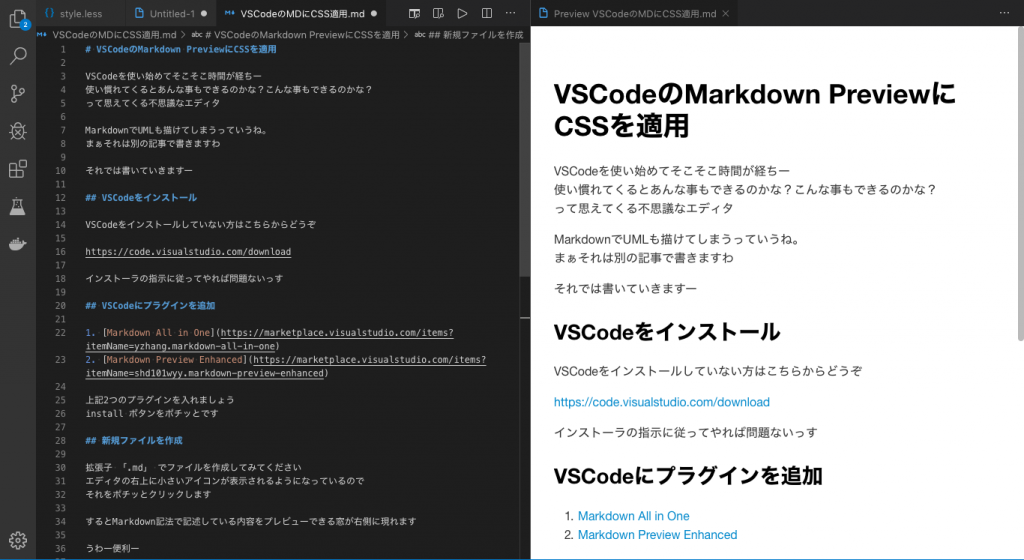This screenshot has width=1024, height=560.
Task: Split the editor to the right
Action: pyautogui.click(x=487, y=13)
